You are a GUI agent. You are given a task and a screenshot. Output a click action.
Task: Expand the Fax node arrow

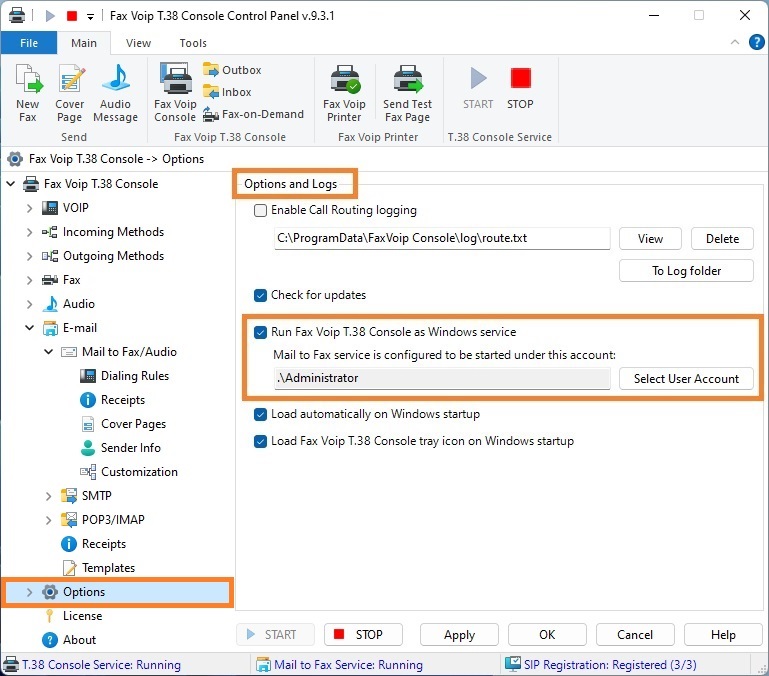coord(29,281)
